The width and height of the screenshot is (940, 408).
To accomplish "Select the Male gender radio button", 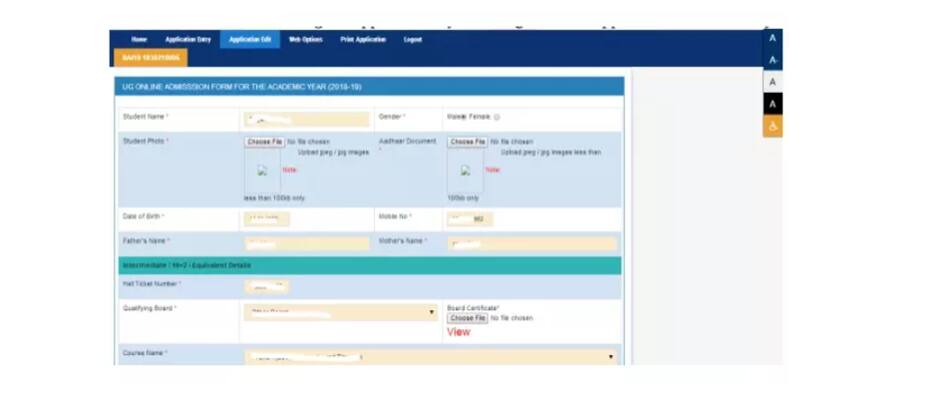I will pyautogui.click(x=463, y=118).
